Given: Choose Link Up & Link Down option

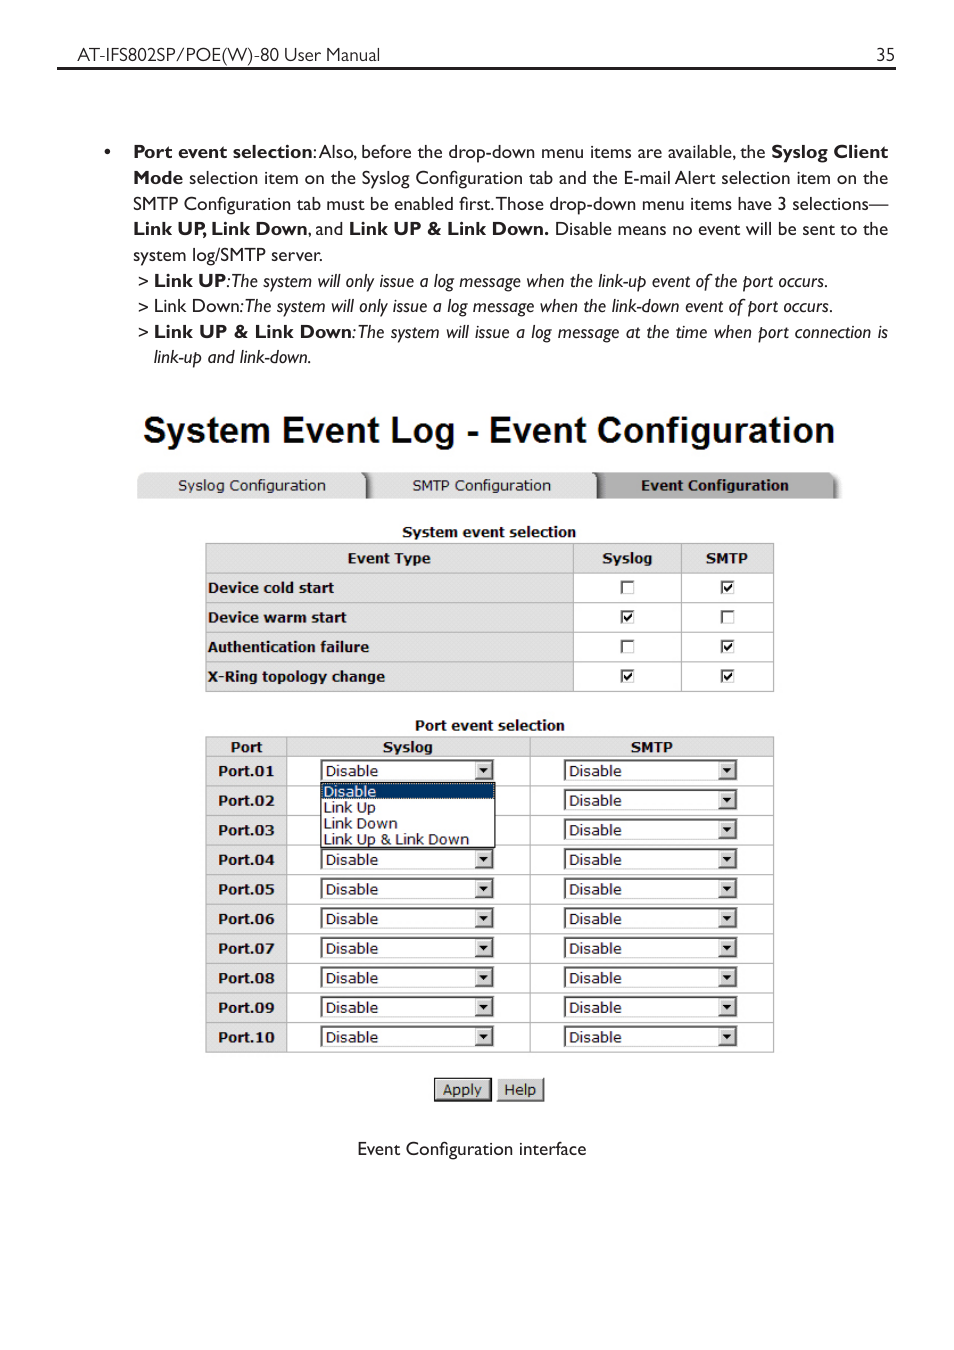Looking at the screenshot, I should pos(407,840).
